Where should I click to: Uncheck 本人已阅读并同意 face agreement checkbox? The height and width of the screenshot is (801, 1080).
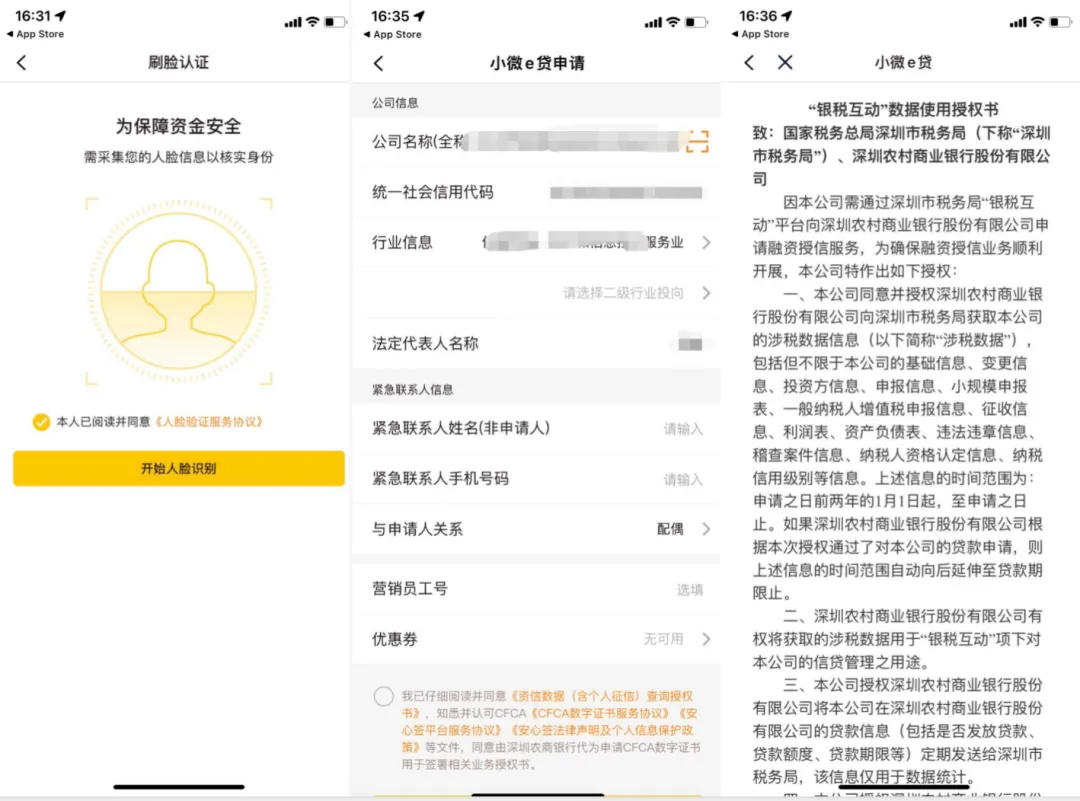(x=41, y=422)
